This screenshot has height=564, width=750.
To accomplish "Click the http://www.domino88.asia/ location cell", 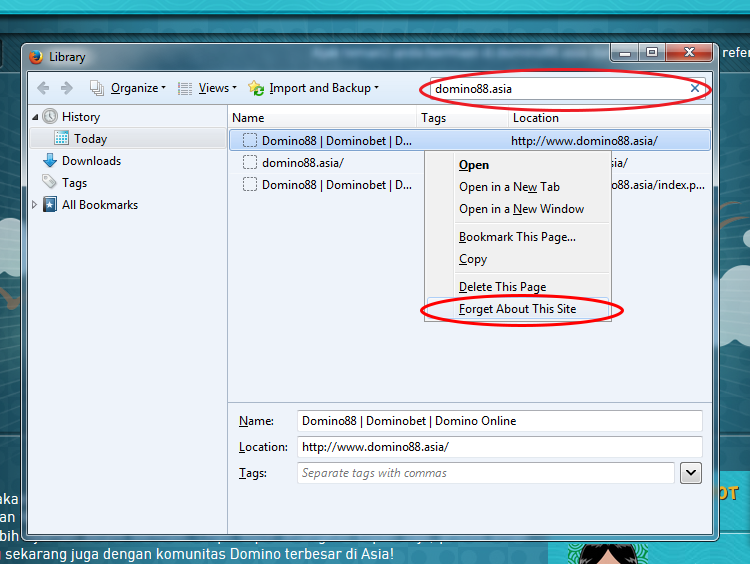I will click(x=585, y=141).
